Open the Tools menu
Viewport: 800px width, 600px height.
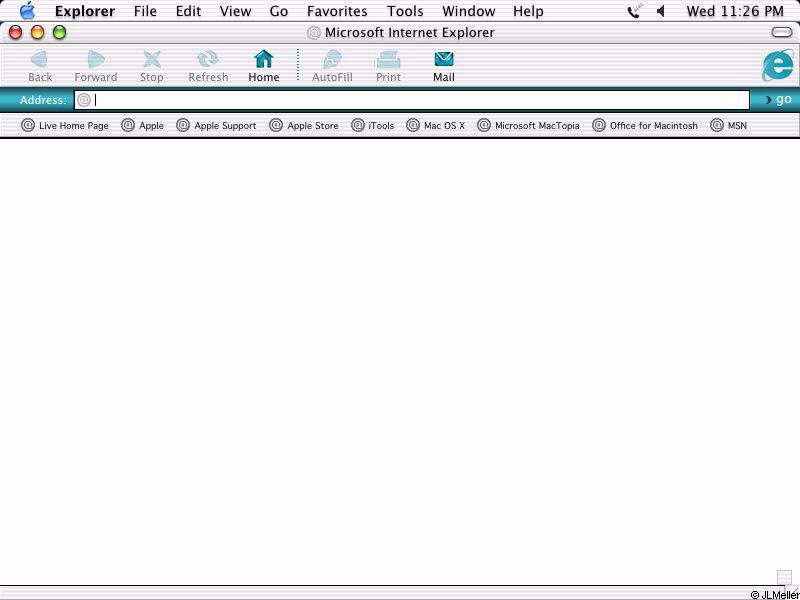[405, 11]
